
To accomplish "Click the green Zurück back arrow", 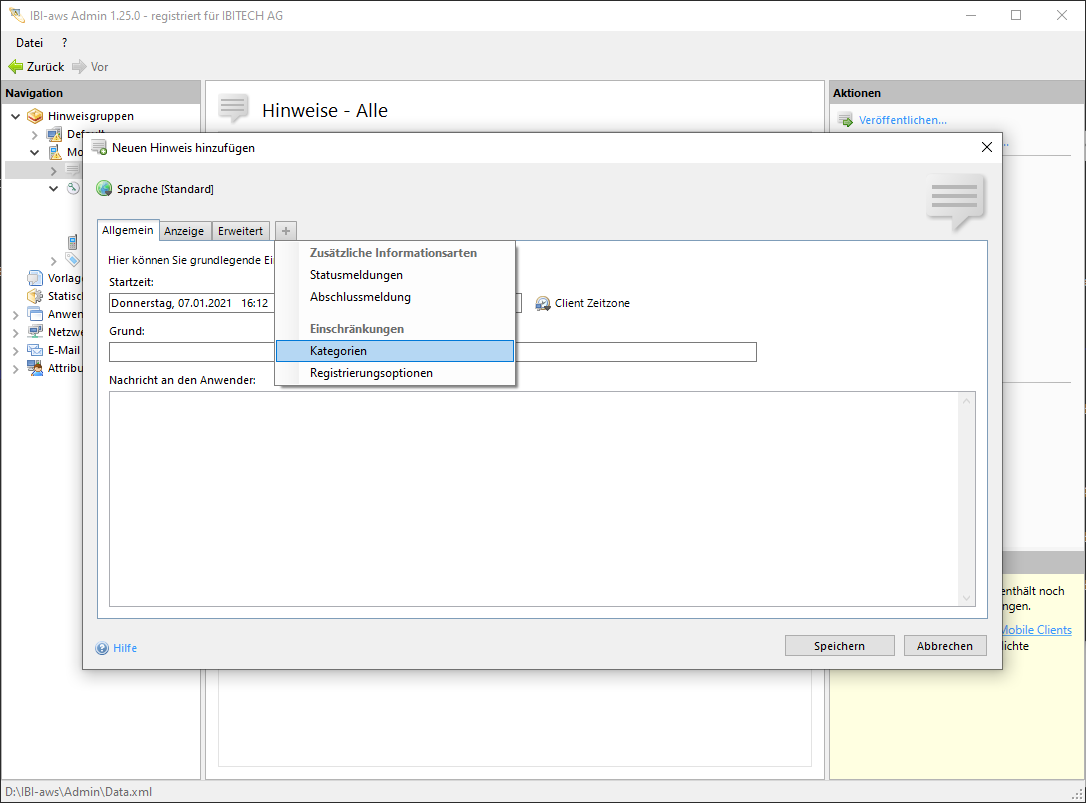I will [x=15, y=67].
